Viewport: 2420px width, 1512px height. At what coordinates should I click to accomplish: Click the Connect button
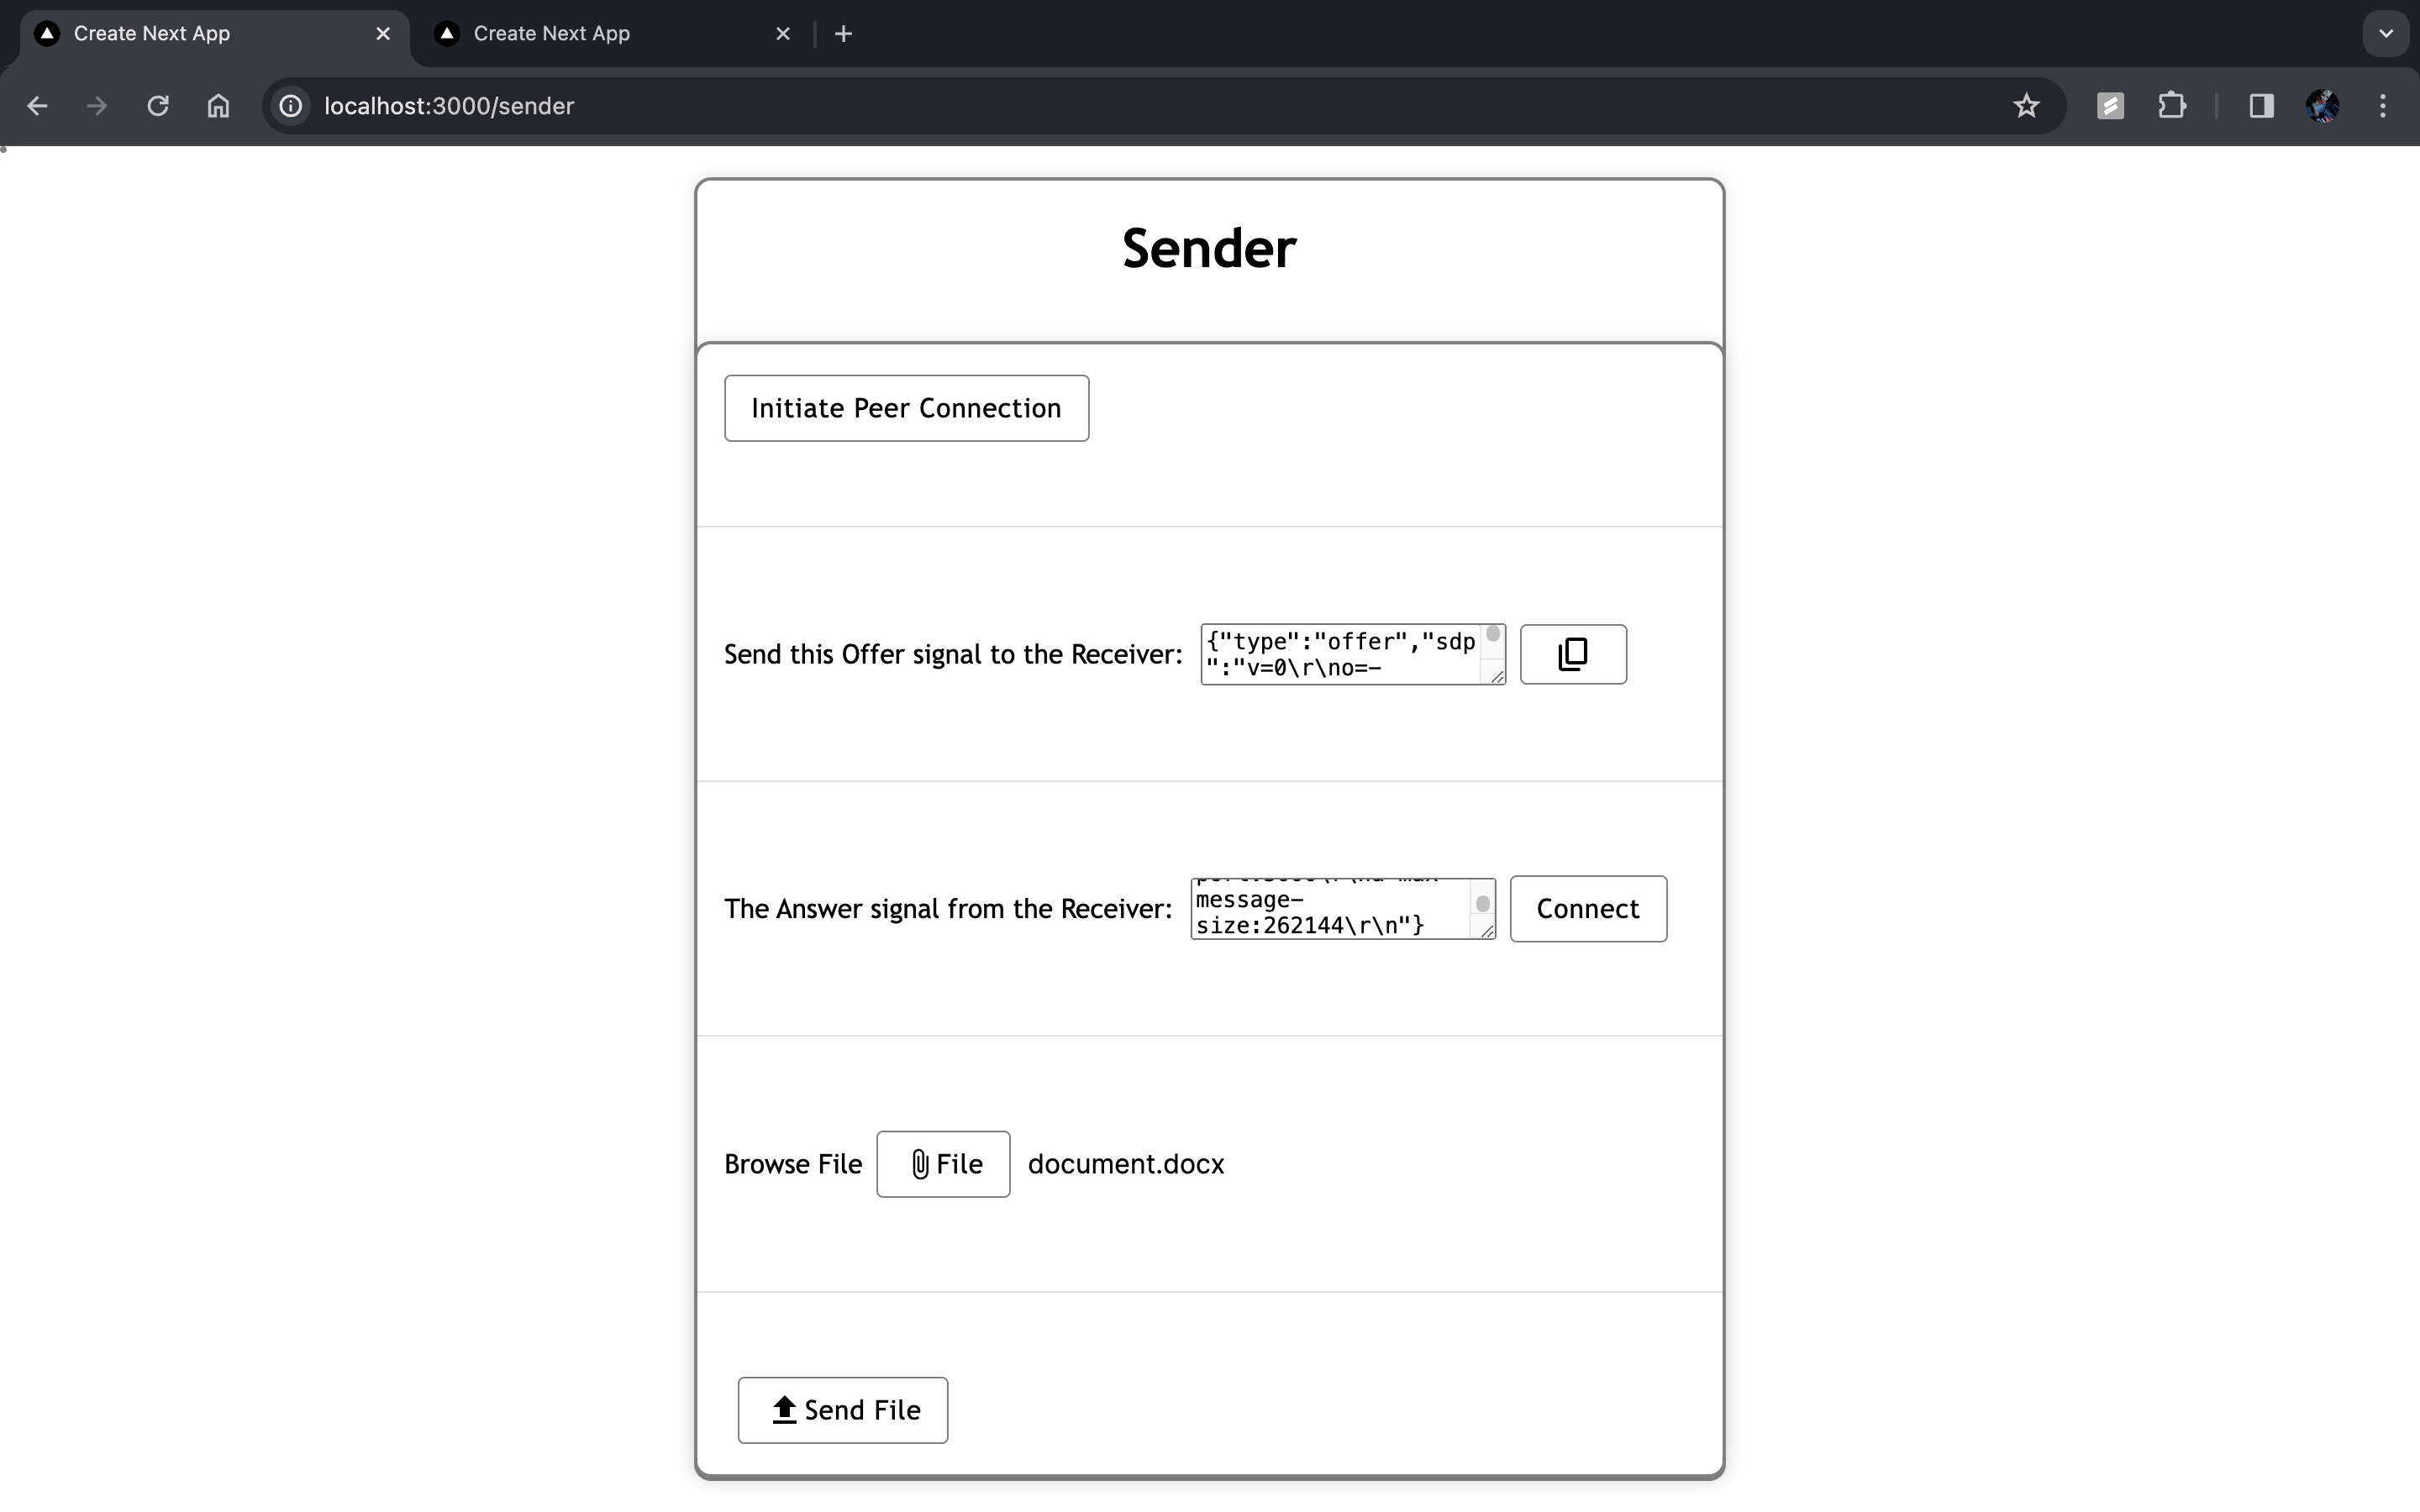(x=1588, y=908)
